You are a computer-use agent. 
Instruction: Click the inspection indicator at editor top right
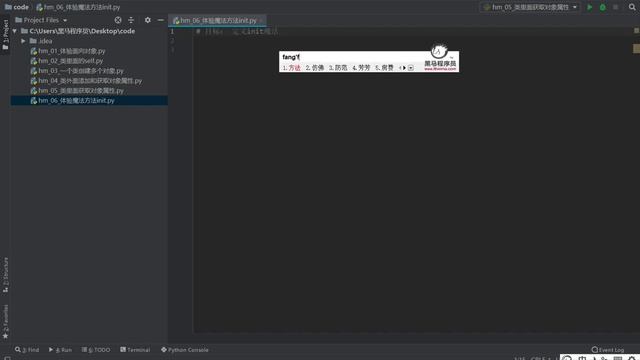636,31
